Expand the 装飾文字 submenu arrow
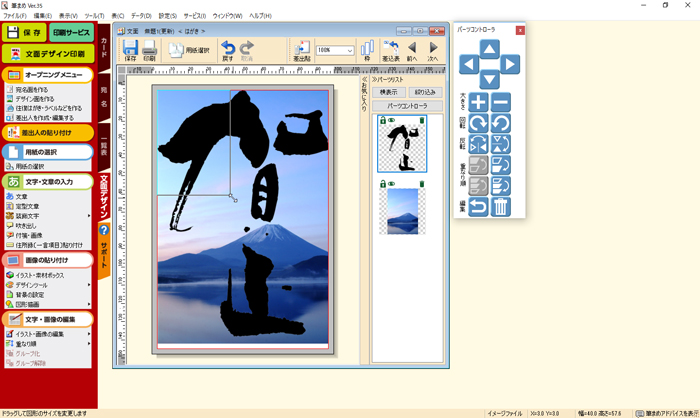 click(x=89, y=215)
